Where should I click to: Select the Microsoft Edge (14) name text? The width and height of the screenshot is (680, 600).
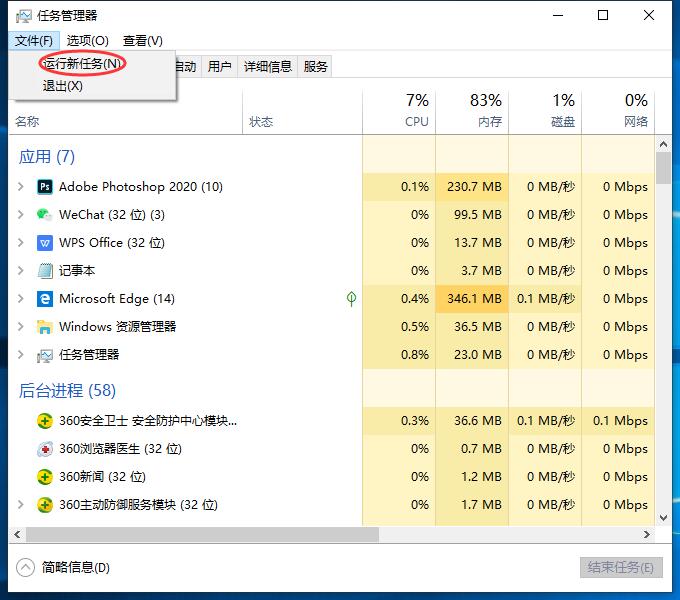pos(117,299)
